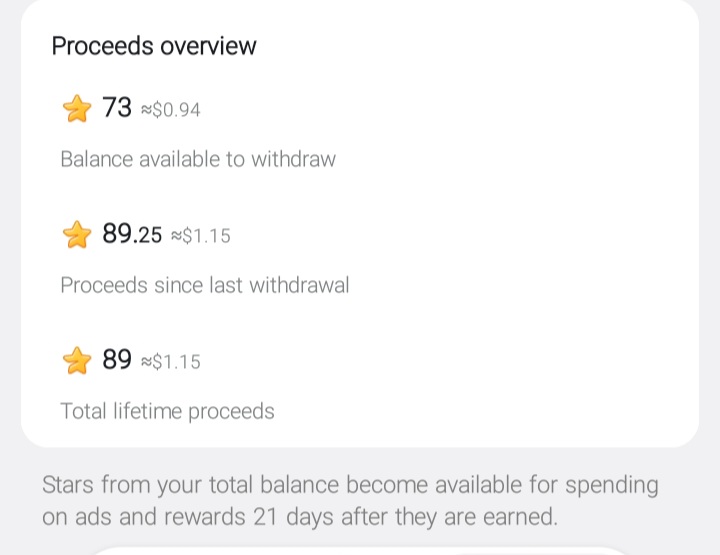Image resolution: width=720 pixels, height=555 pixels.
Task: Click the Proceeds overview heading
Action: pos(154,46)
